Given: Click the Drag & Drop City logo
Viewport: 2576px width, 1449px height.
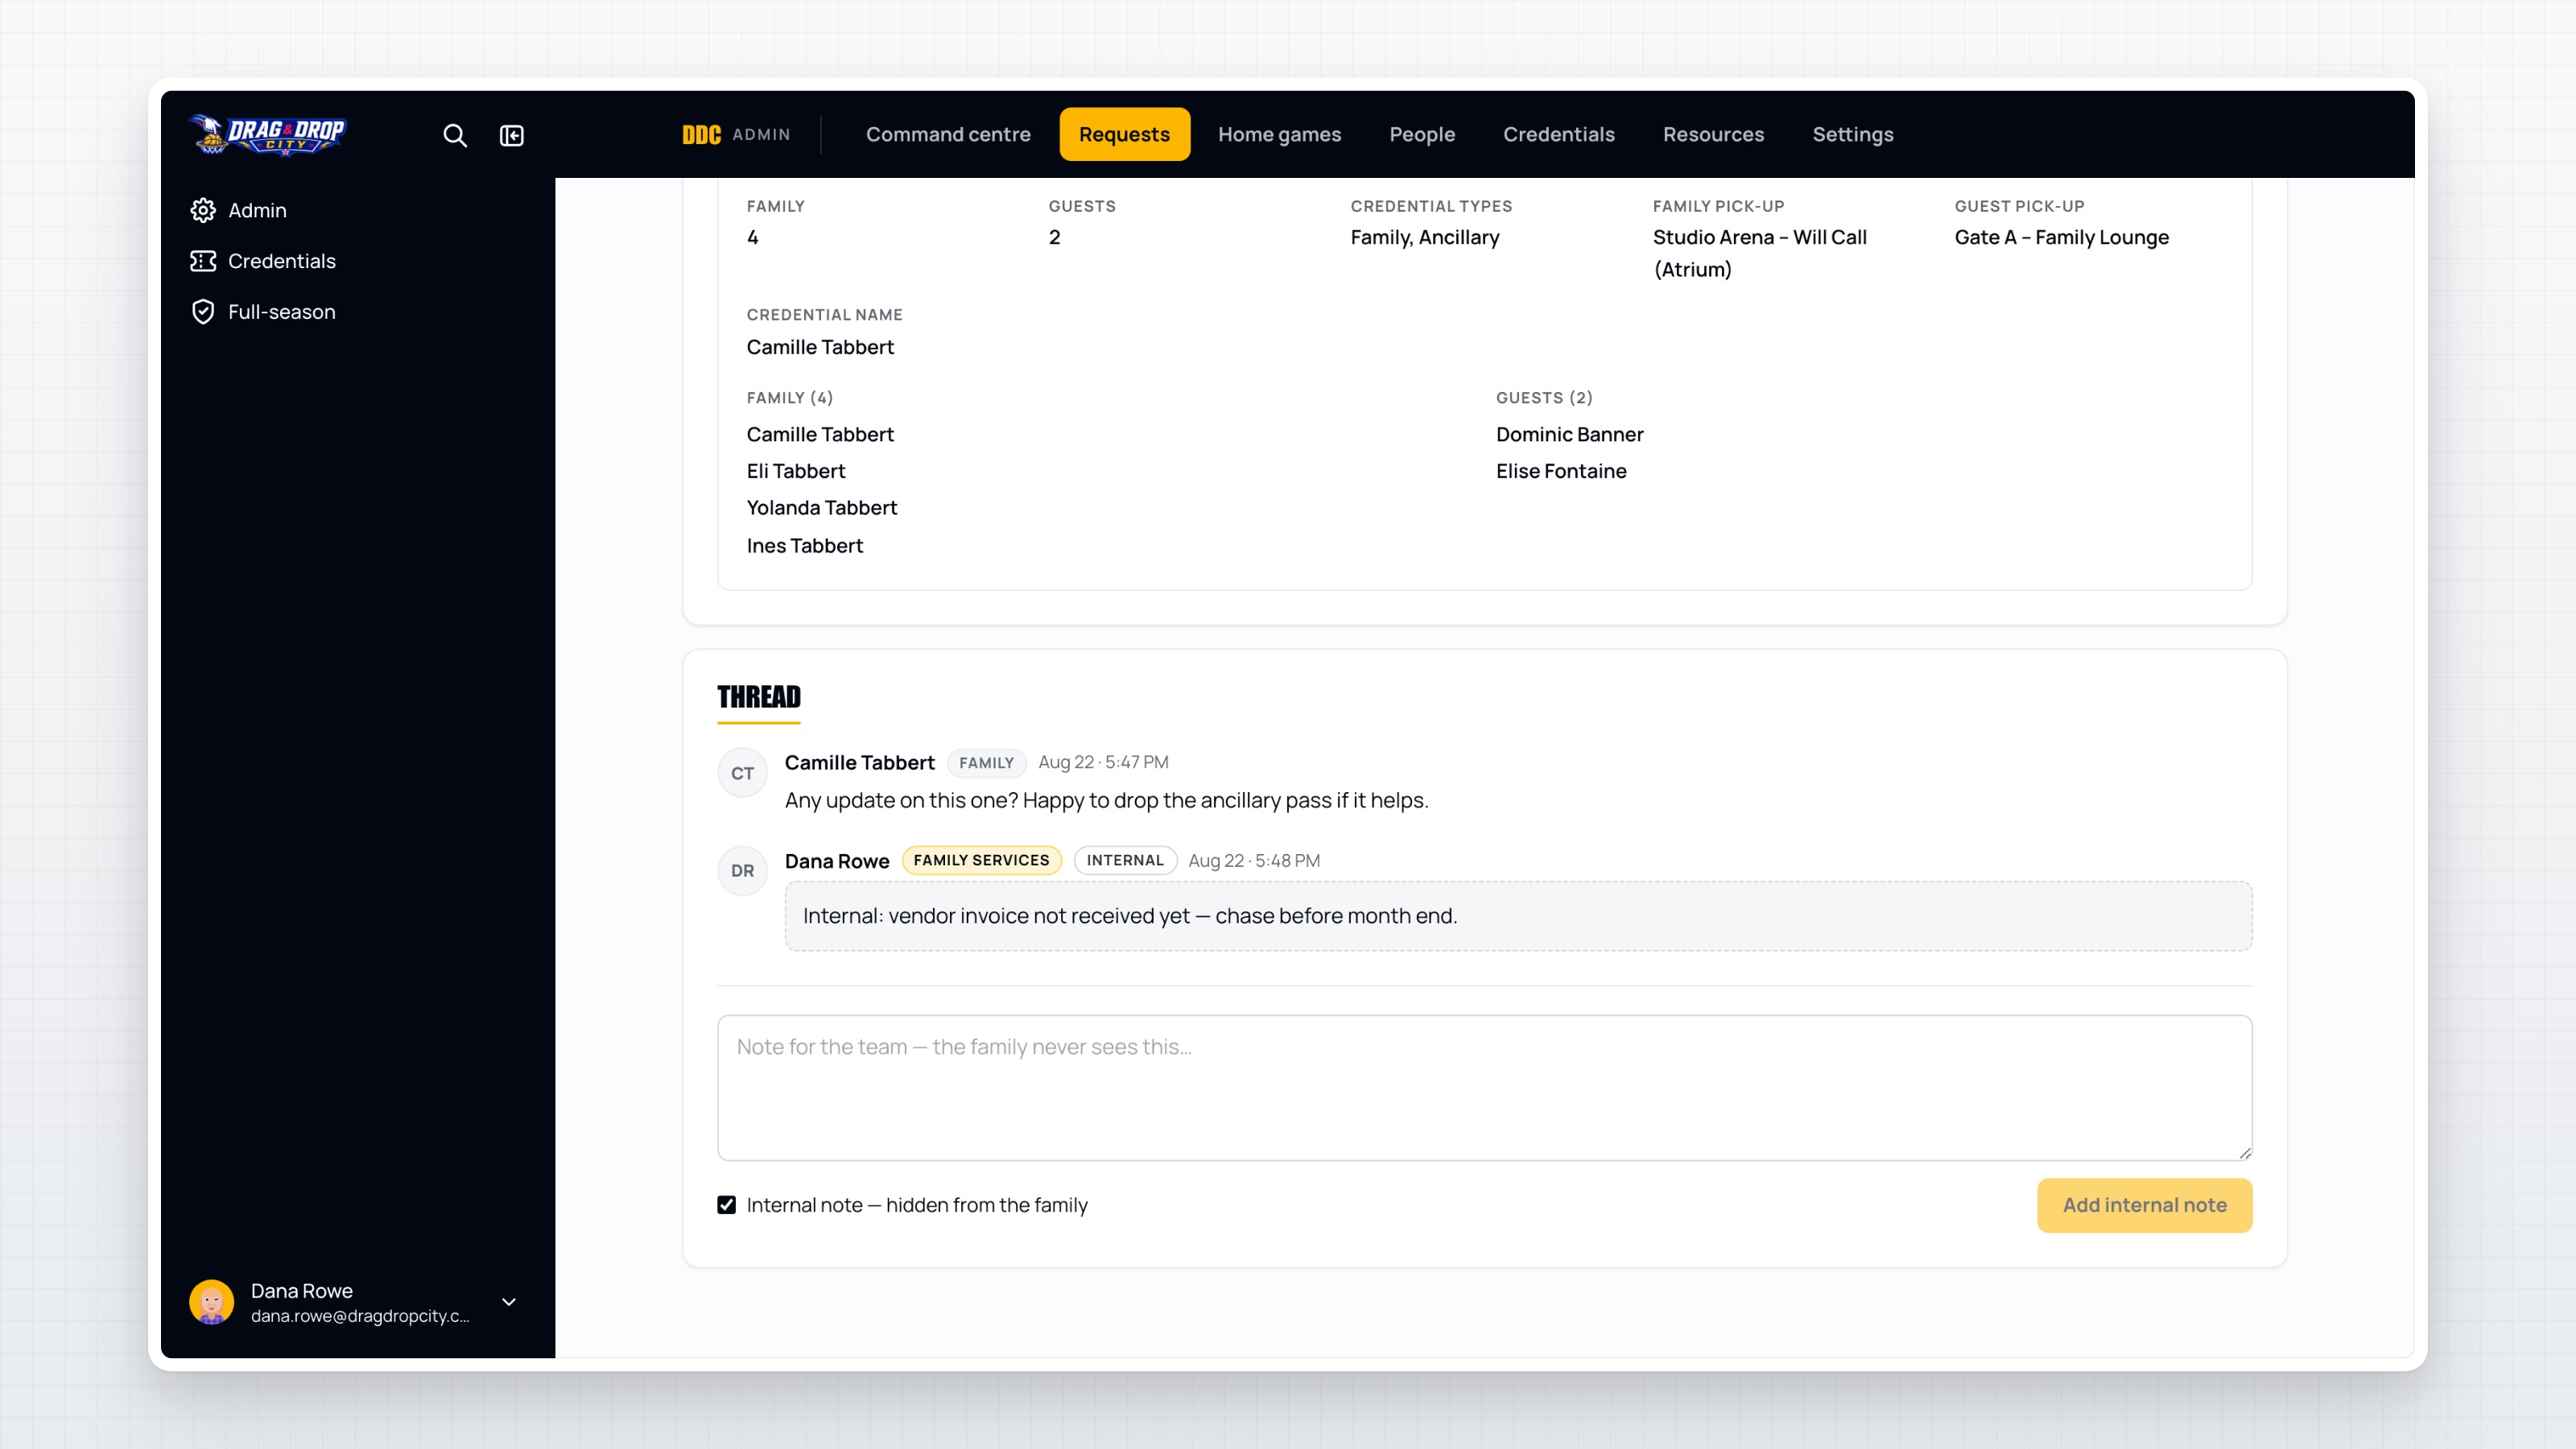Looking at the screenshot, I should (x=267, y=134).
